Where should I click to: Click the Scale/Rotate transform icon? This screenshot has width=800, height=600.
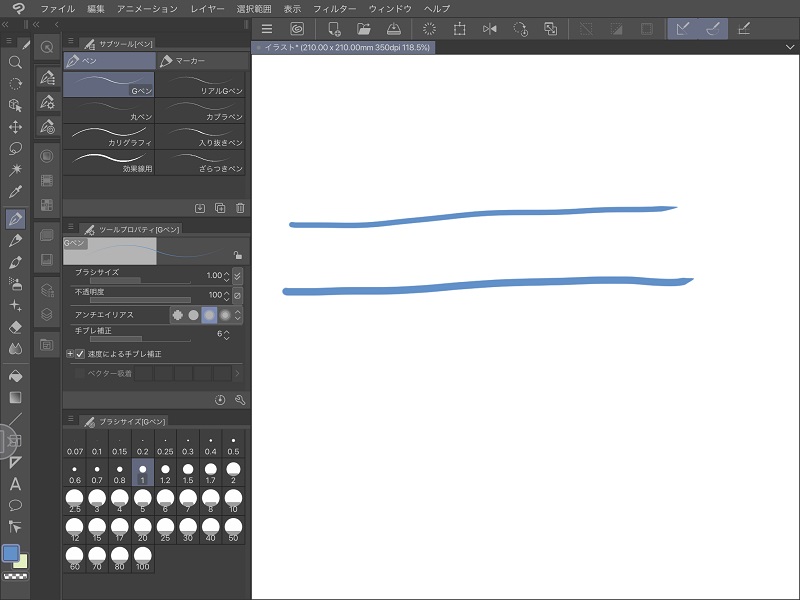pos(460,29)
